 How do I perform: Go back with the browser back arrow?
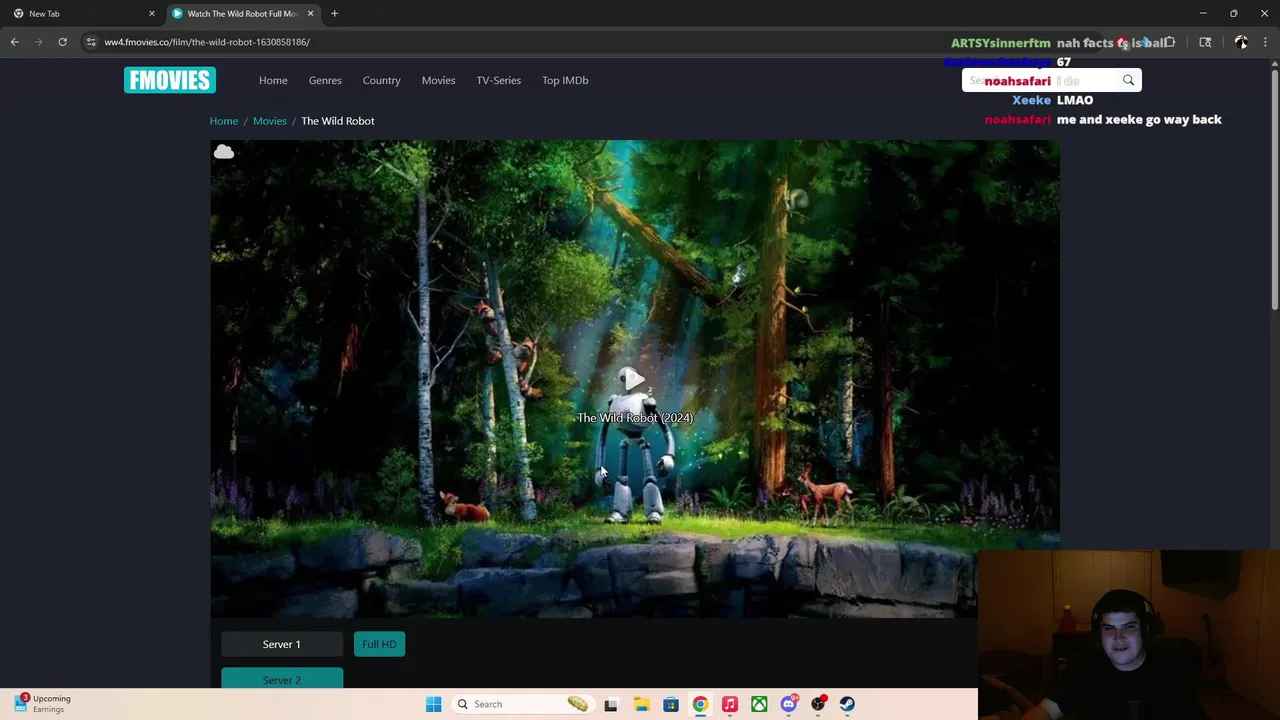click(x=14, y=42)
